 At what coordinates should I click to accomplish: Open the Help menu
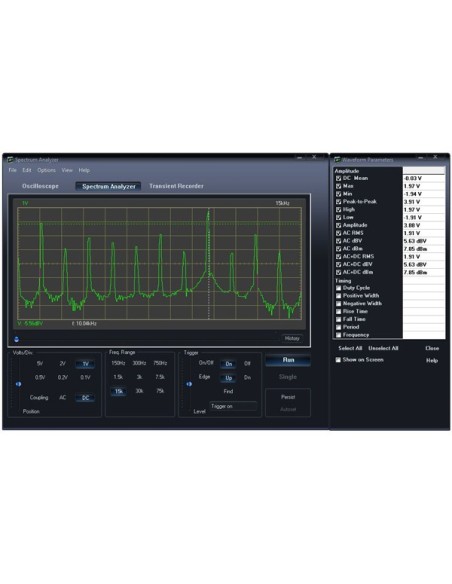[84, 170]
